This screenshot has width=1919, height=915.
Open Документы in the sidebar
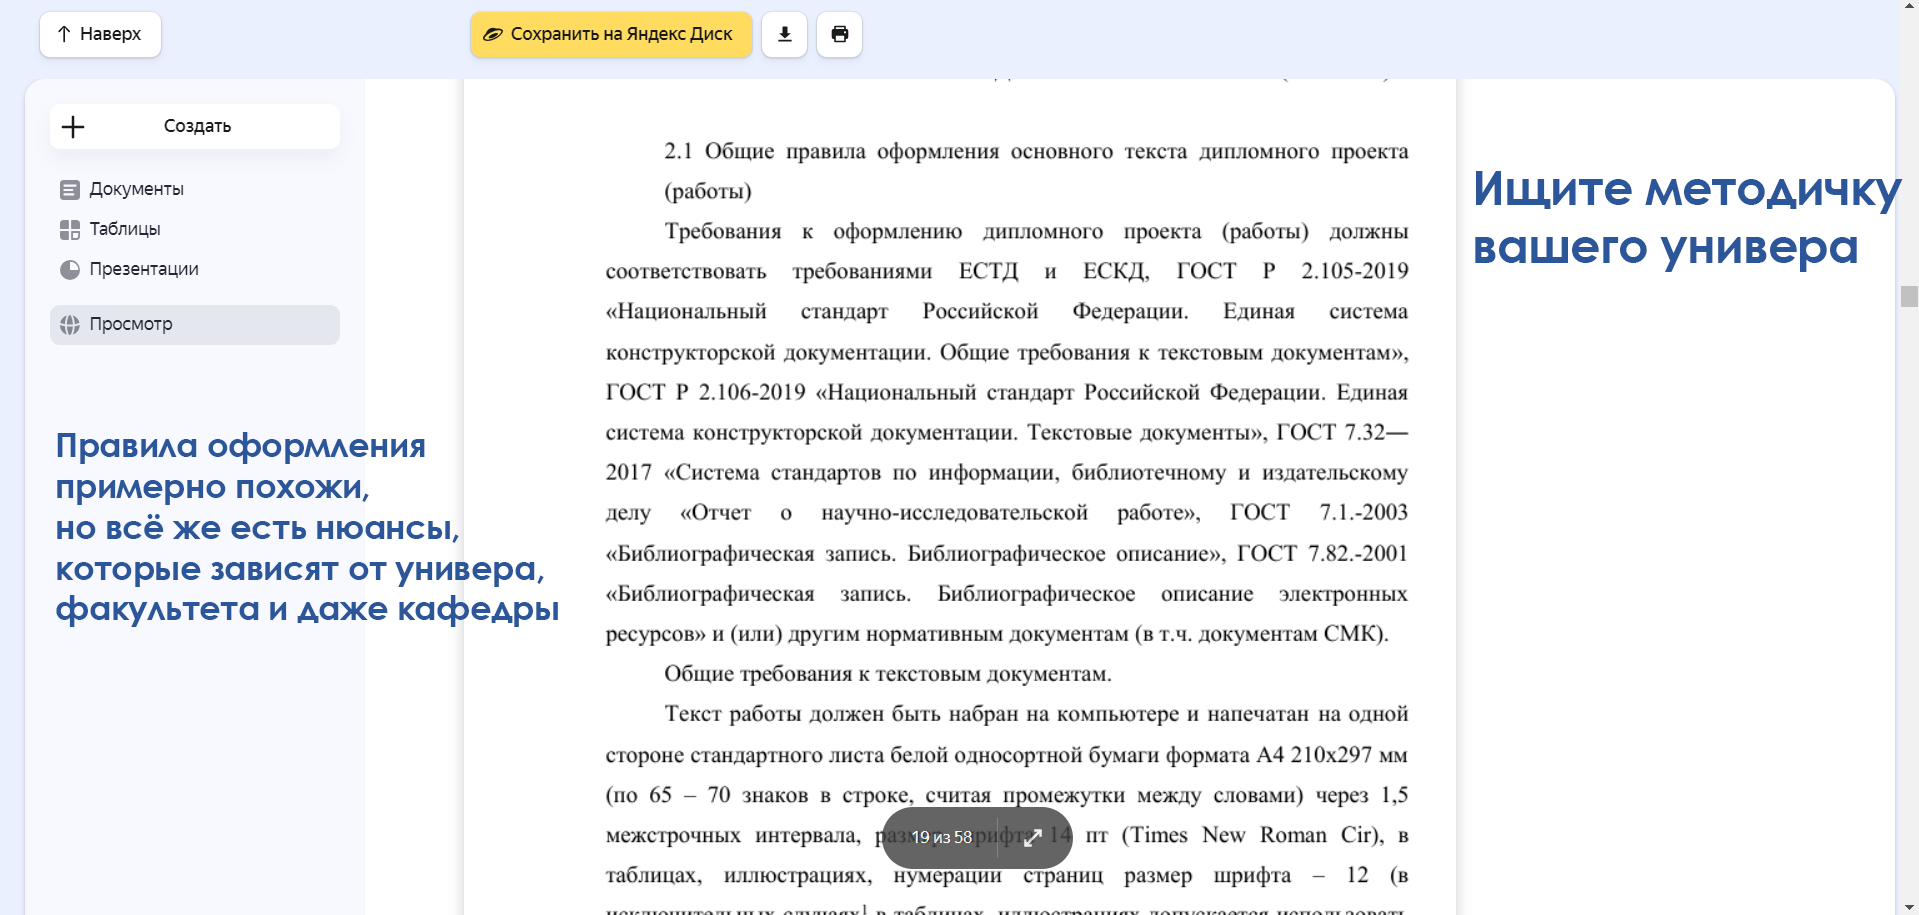[122, 189]
